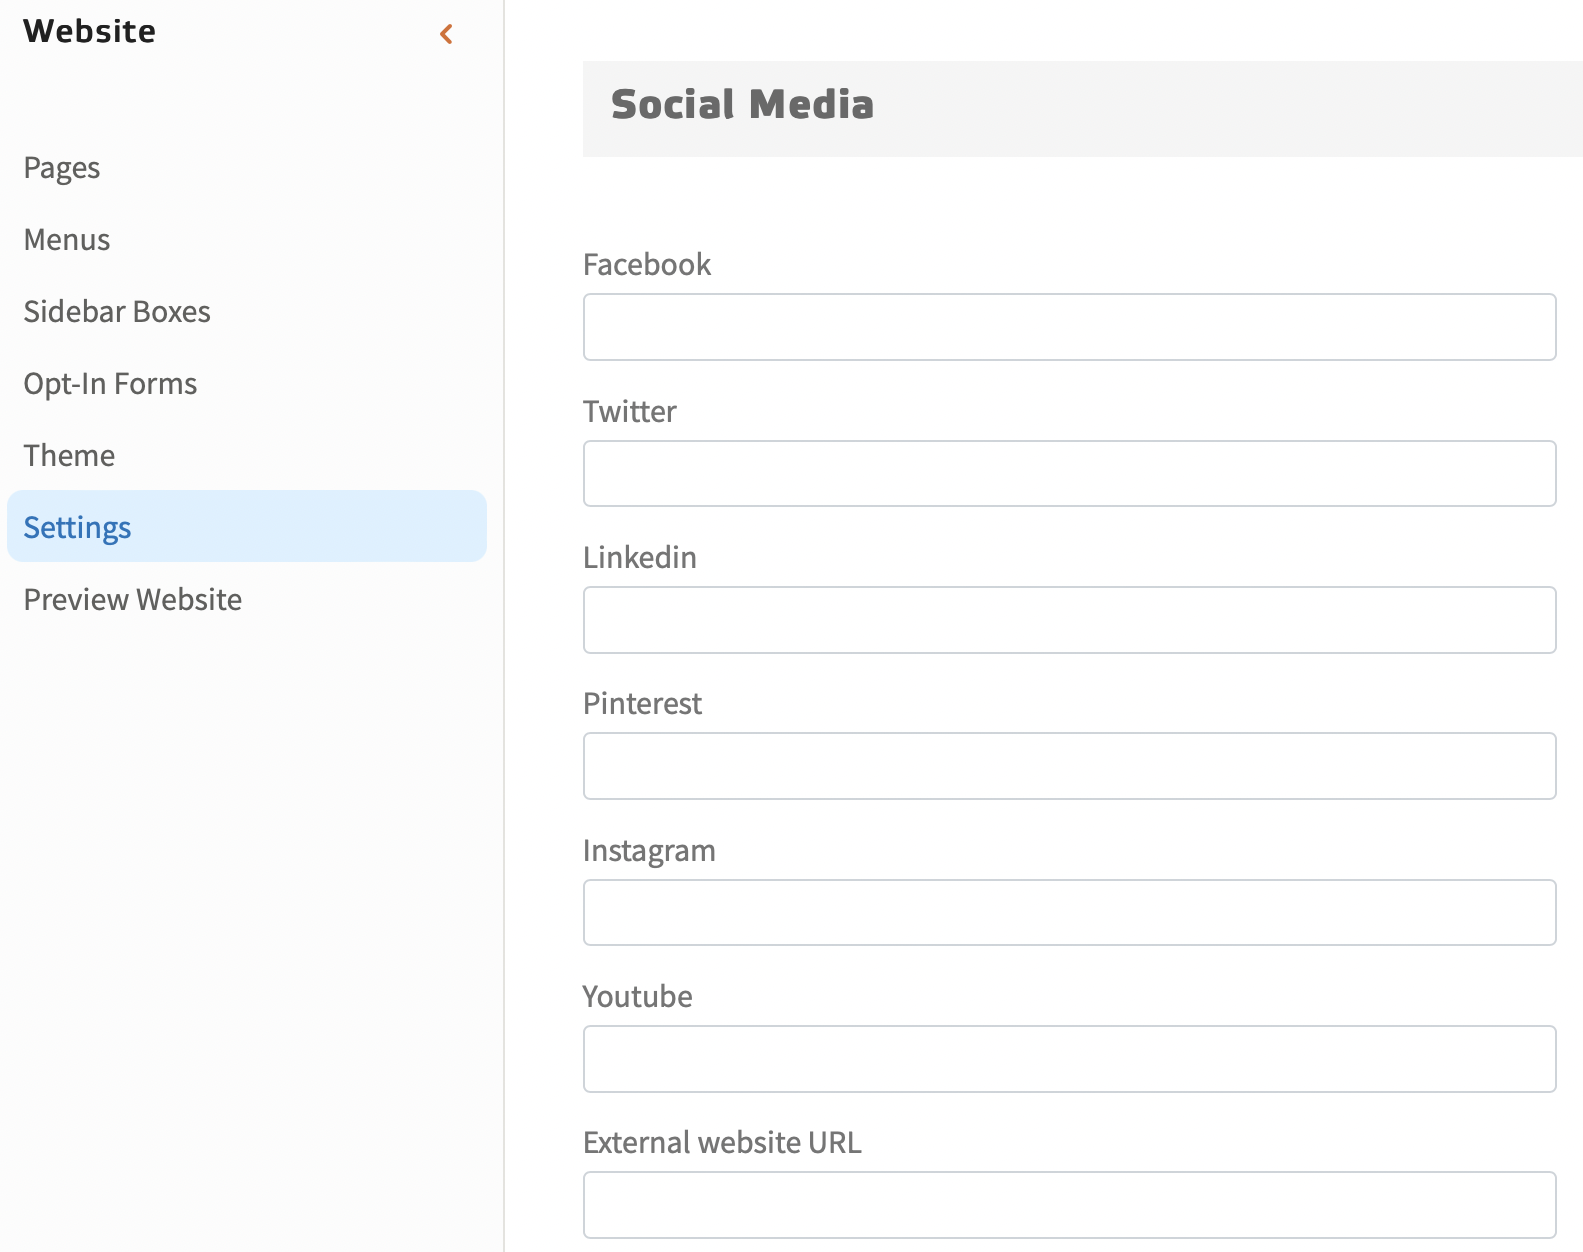Click the External website URL input
The width and height of the screenshot is (1583, 1252).
[1069, 1205]
